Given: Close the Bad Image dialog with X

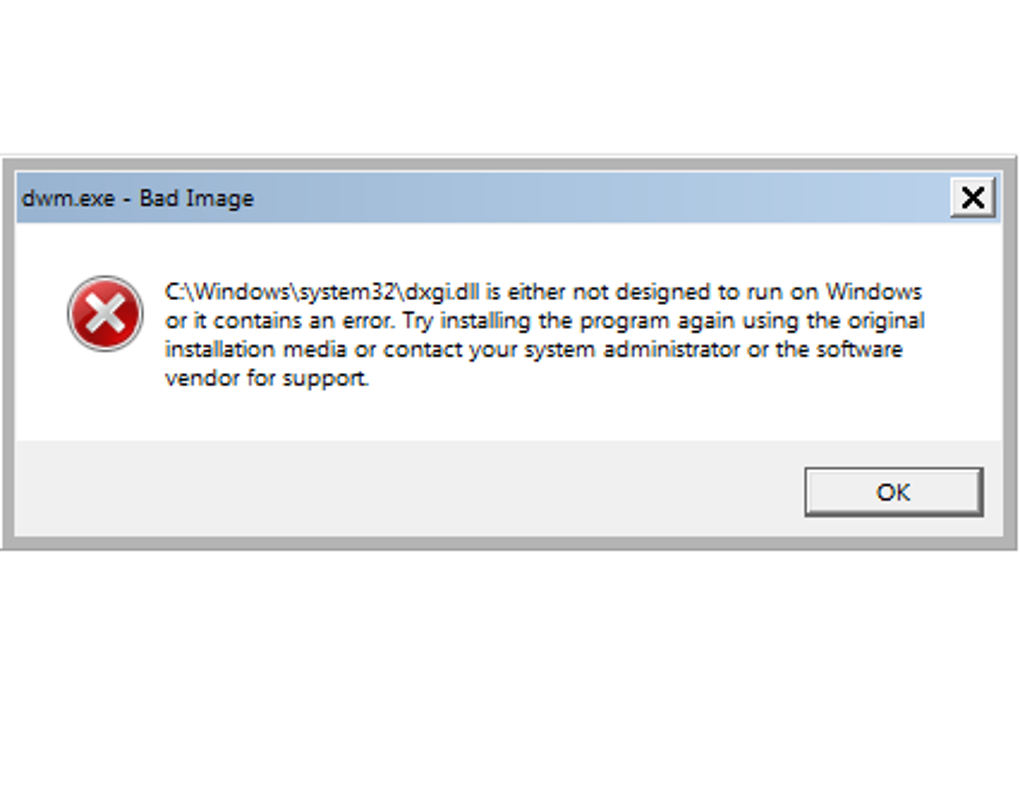Looking at the screenshot, I should pyautogui.click(x=972, y=198).
